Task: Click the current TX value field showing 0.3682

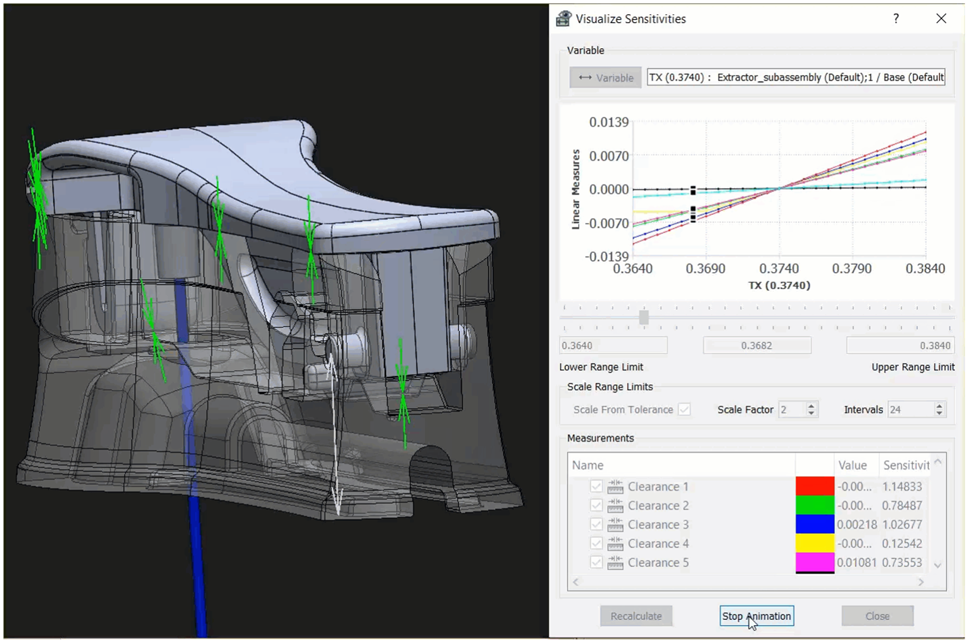Action: [x=755, y=345]
